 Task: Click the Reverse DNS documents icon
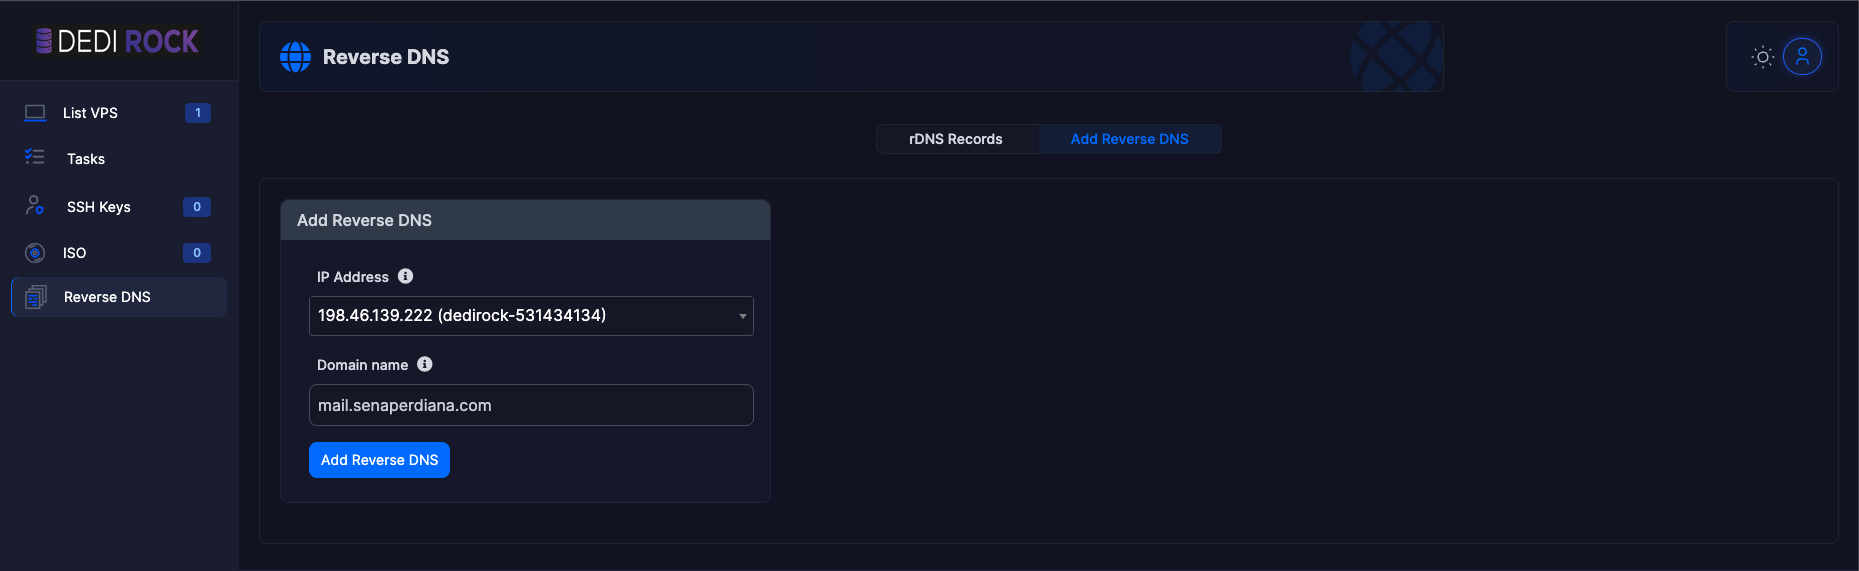pos(36,297)
